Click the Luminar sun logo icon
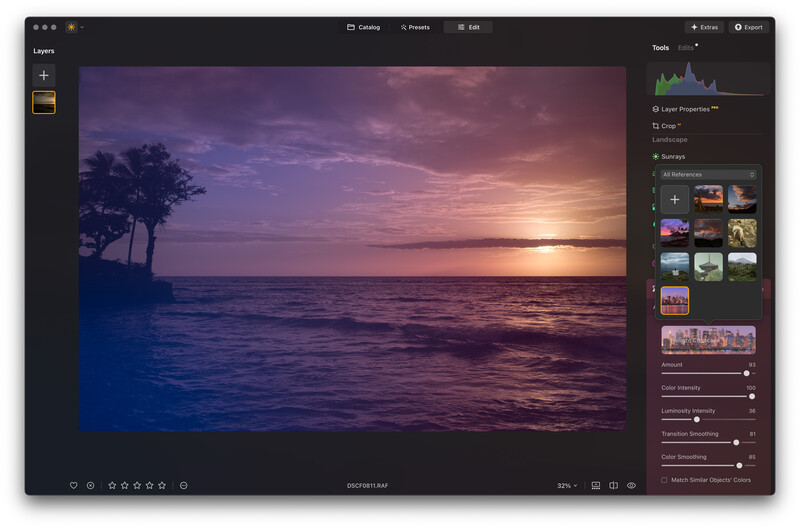This screenshot has width=800, height=528. (x=71, y=27)
